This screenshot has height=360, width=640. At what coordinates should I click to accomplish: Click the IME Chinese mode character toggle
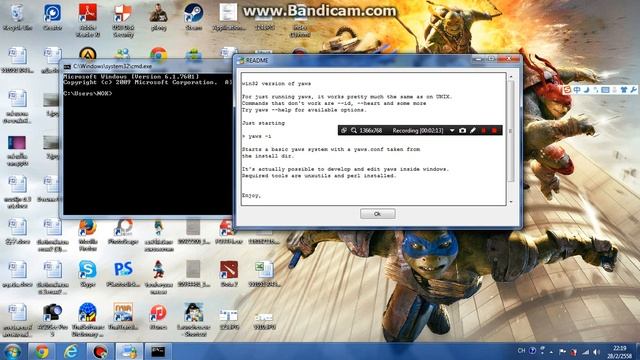577,89
